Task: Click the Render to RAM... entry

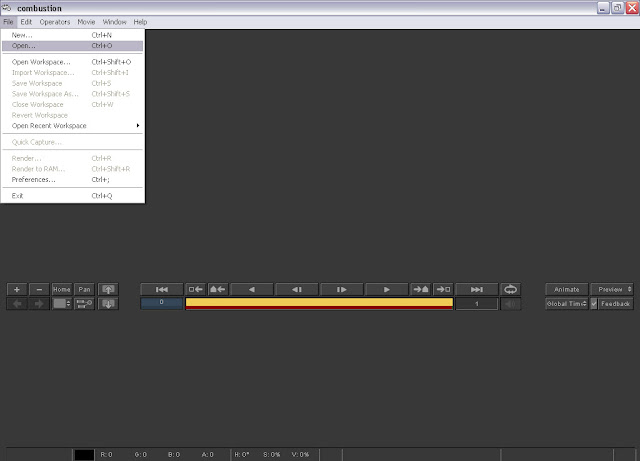Action: pos(73,169)
